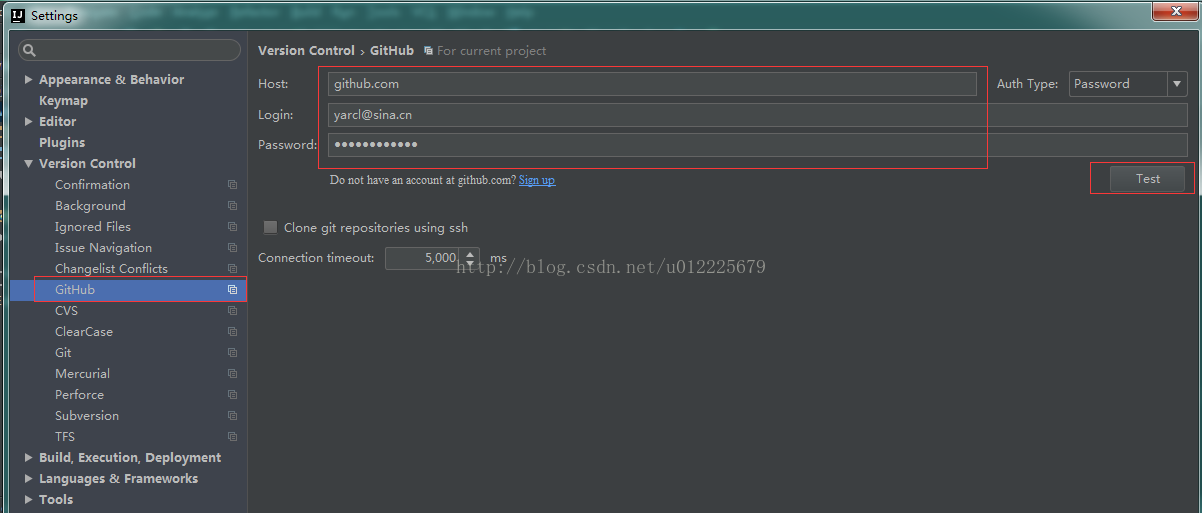The width and height of the screenshot is (1202, 513).
Task: Select the CVS settings entry
Action: pos(66,311)
